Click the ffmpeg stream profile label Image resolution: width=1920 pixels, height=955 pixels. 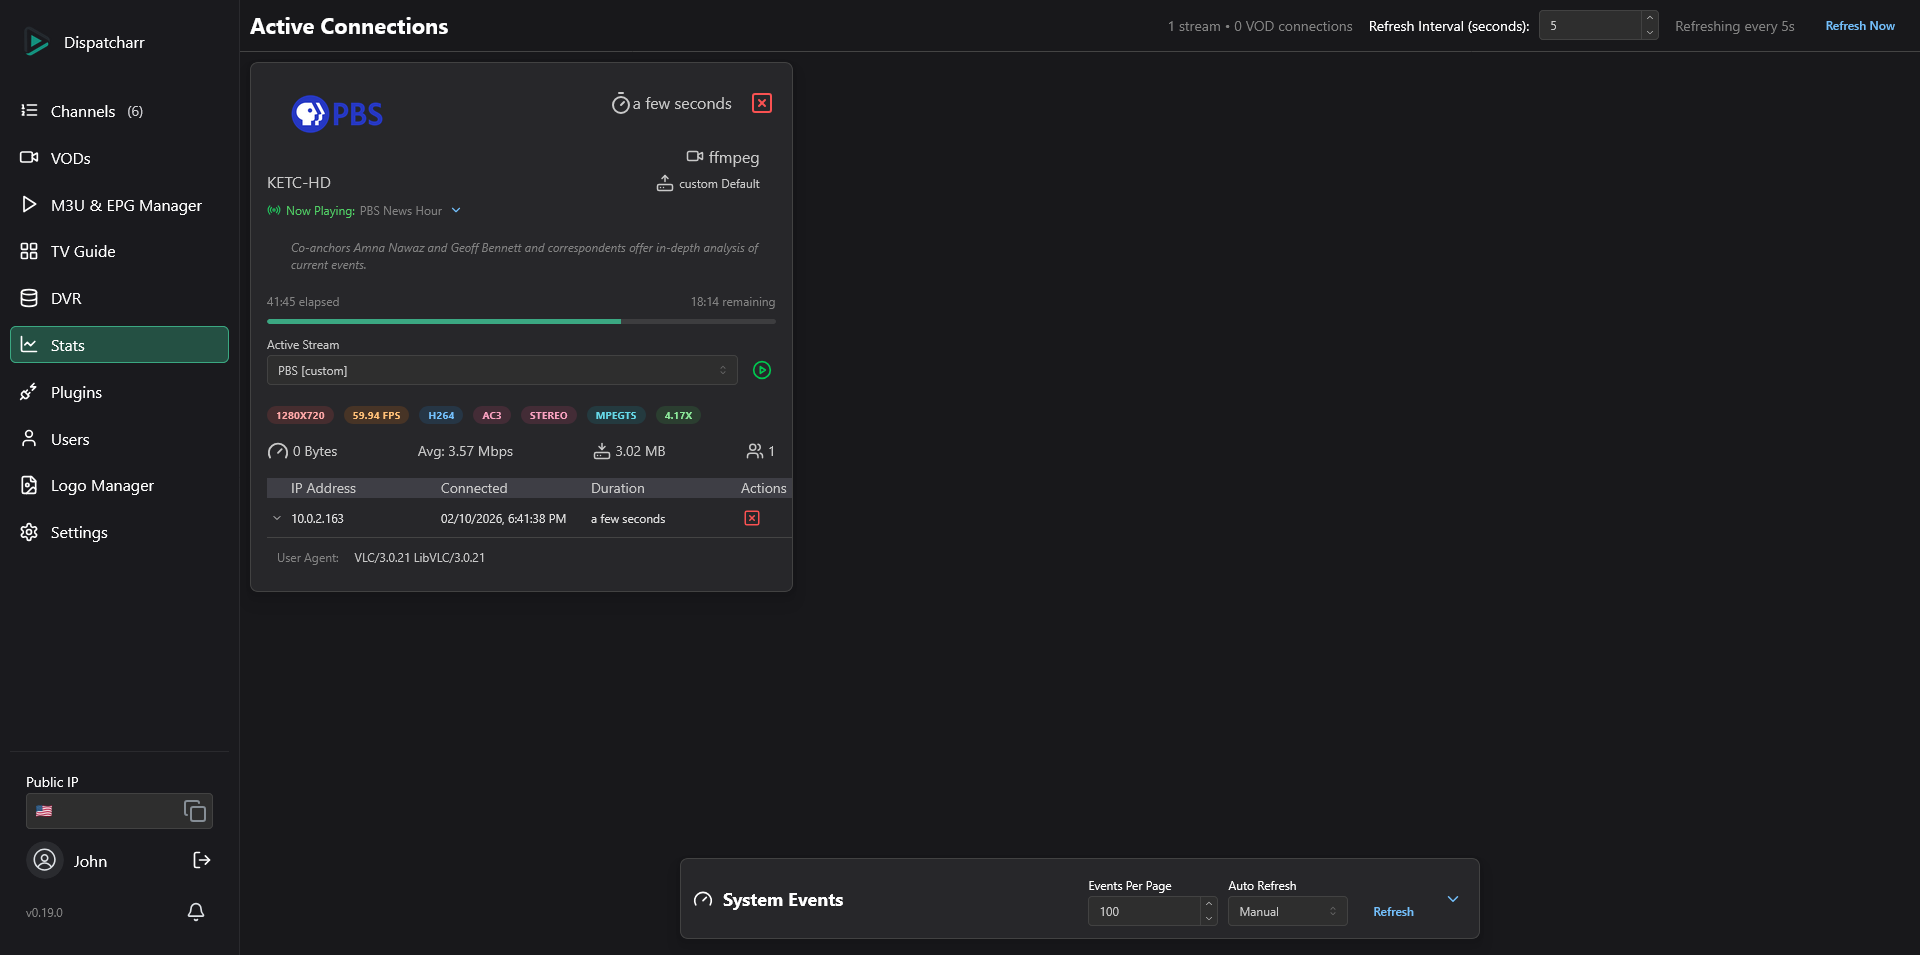coord(723,157)
